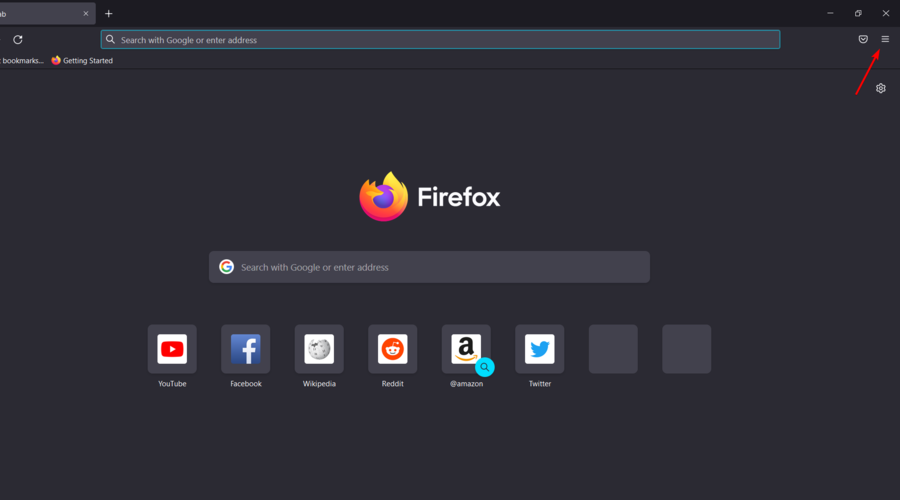Screen dimensions: 900x500
Task: Restore down the Firefox window
Action: click(x=858, y=13)
